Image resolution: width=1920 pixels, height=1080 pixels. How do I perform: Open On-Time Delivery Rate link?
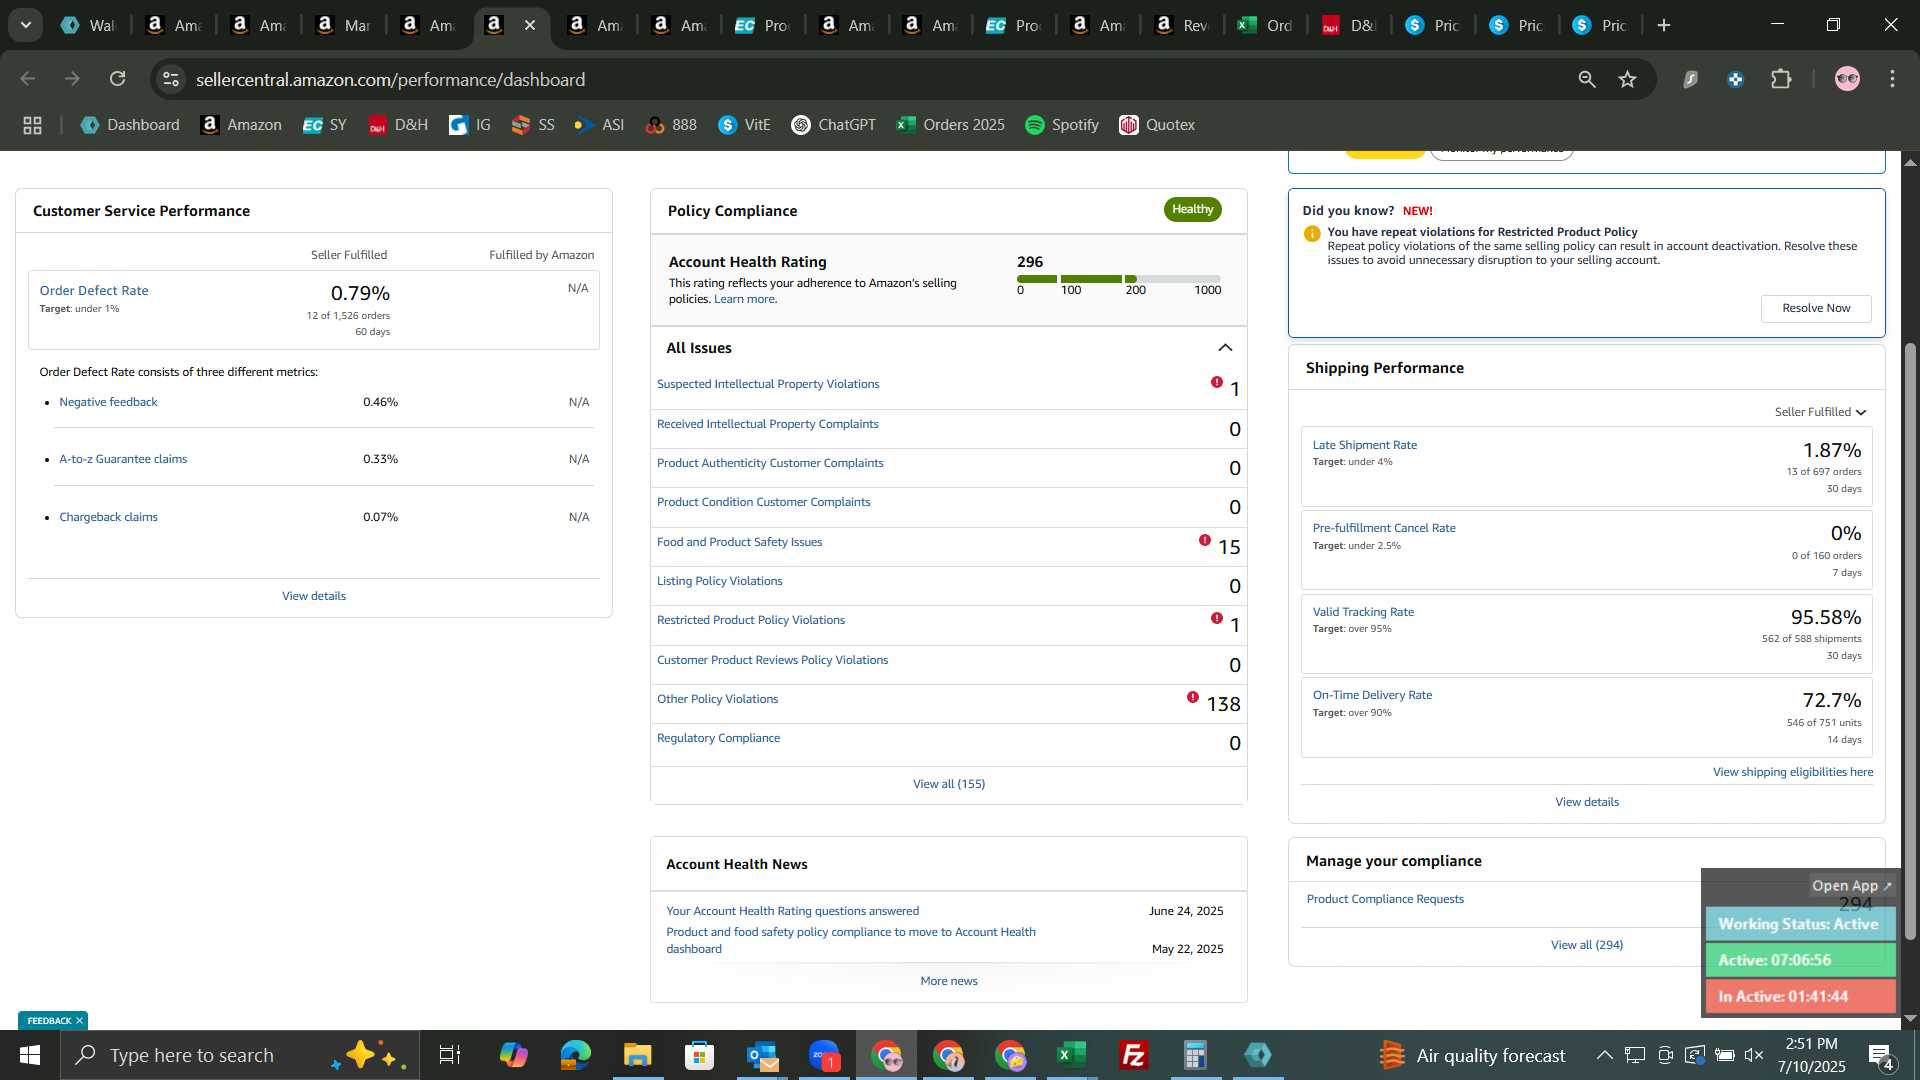(x=1372, y=695)
